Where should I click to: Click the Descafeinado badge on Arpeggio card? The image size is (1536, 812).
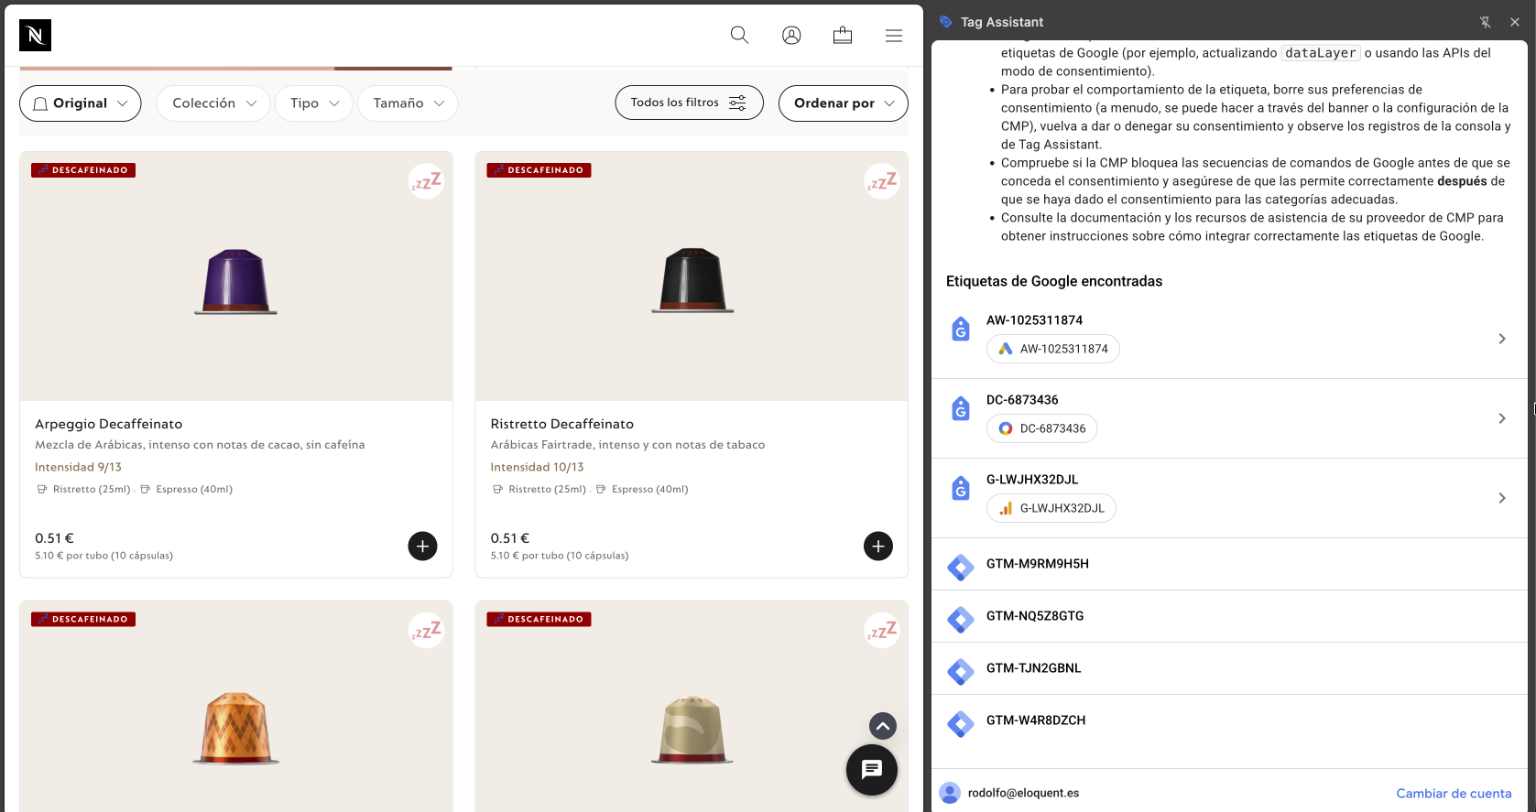tap(83, 170)
